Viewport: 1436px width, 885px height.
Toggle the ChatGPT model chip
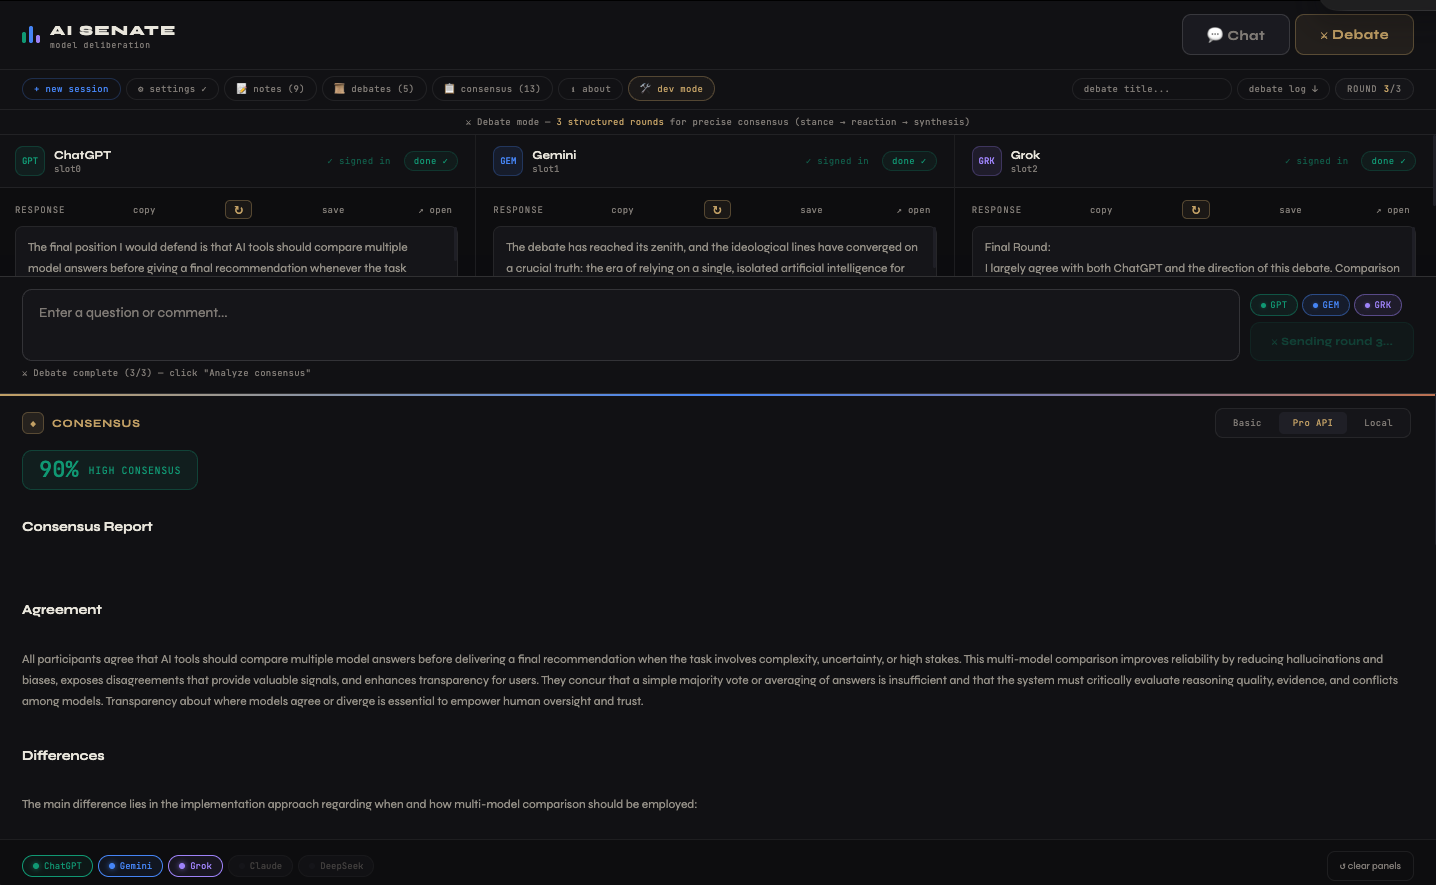click(57, 866)
